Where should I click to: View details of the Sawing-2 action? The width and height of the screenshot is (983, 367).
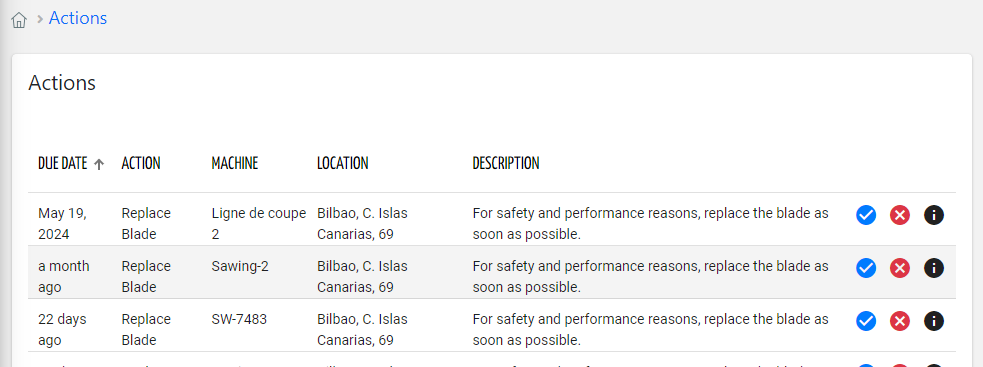(933, 269)
